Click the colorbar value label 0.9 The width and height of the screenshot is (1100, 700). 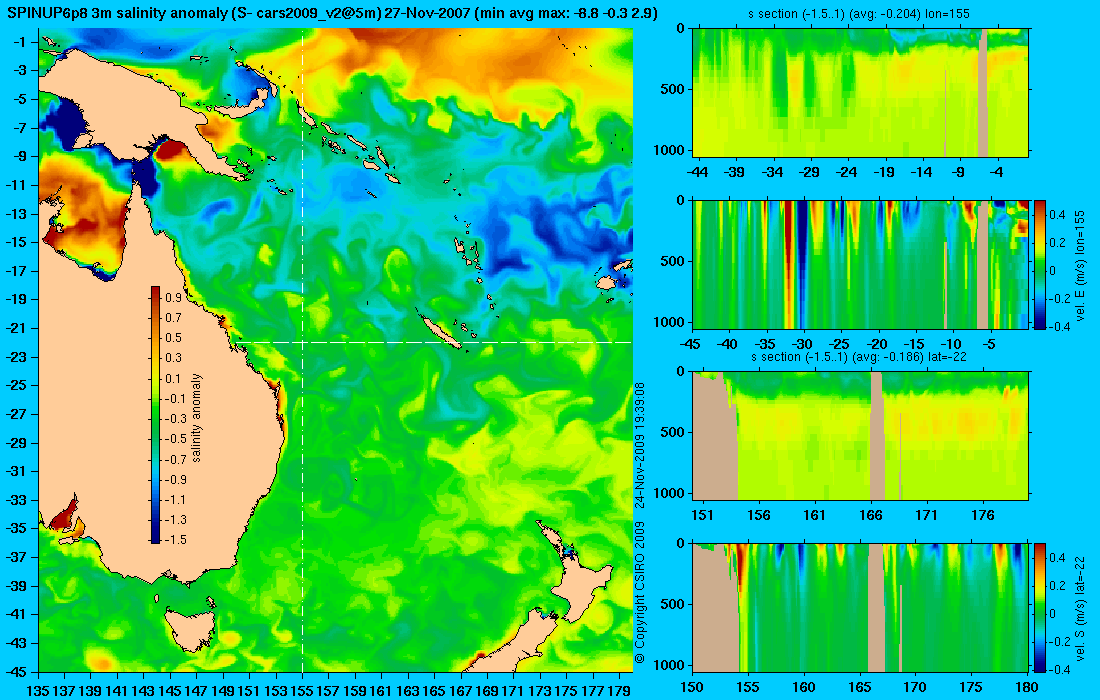tap(173, 297)
